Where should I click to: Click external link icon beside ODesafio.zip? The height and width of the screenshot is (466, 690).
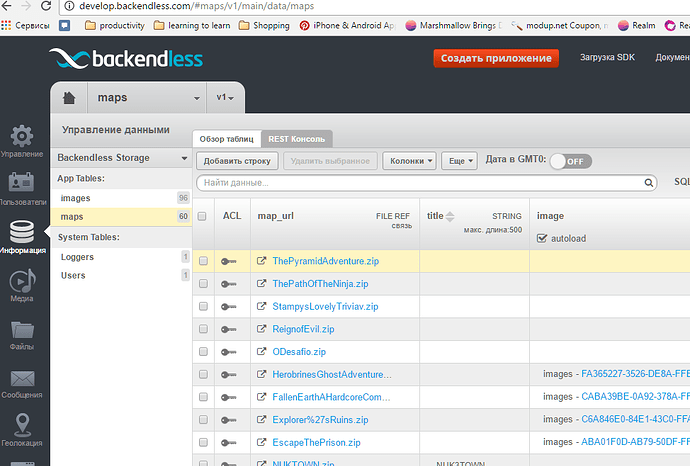(261, 352)
